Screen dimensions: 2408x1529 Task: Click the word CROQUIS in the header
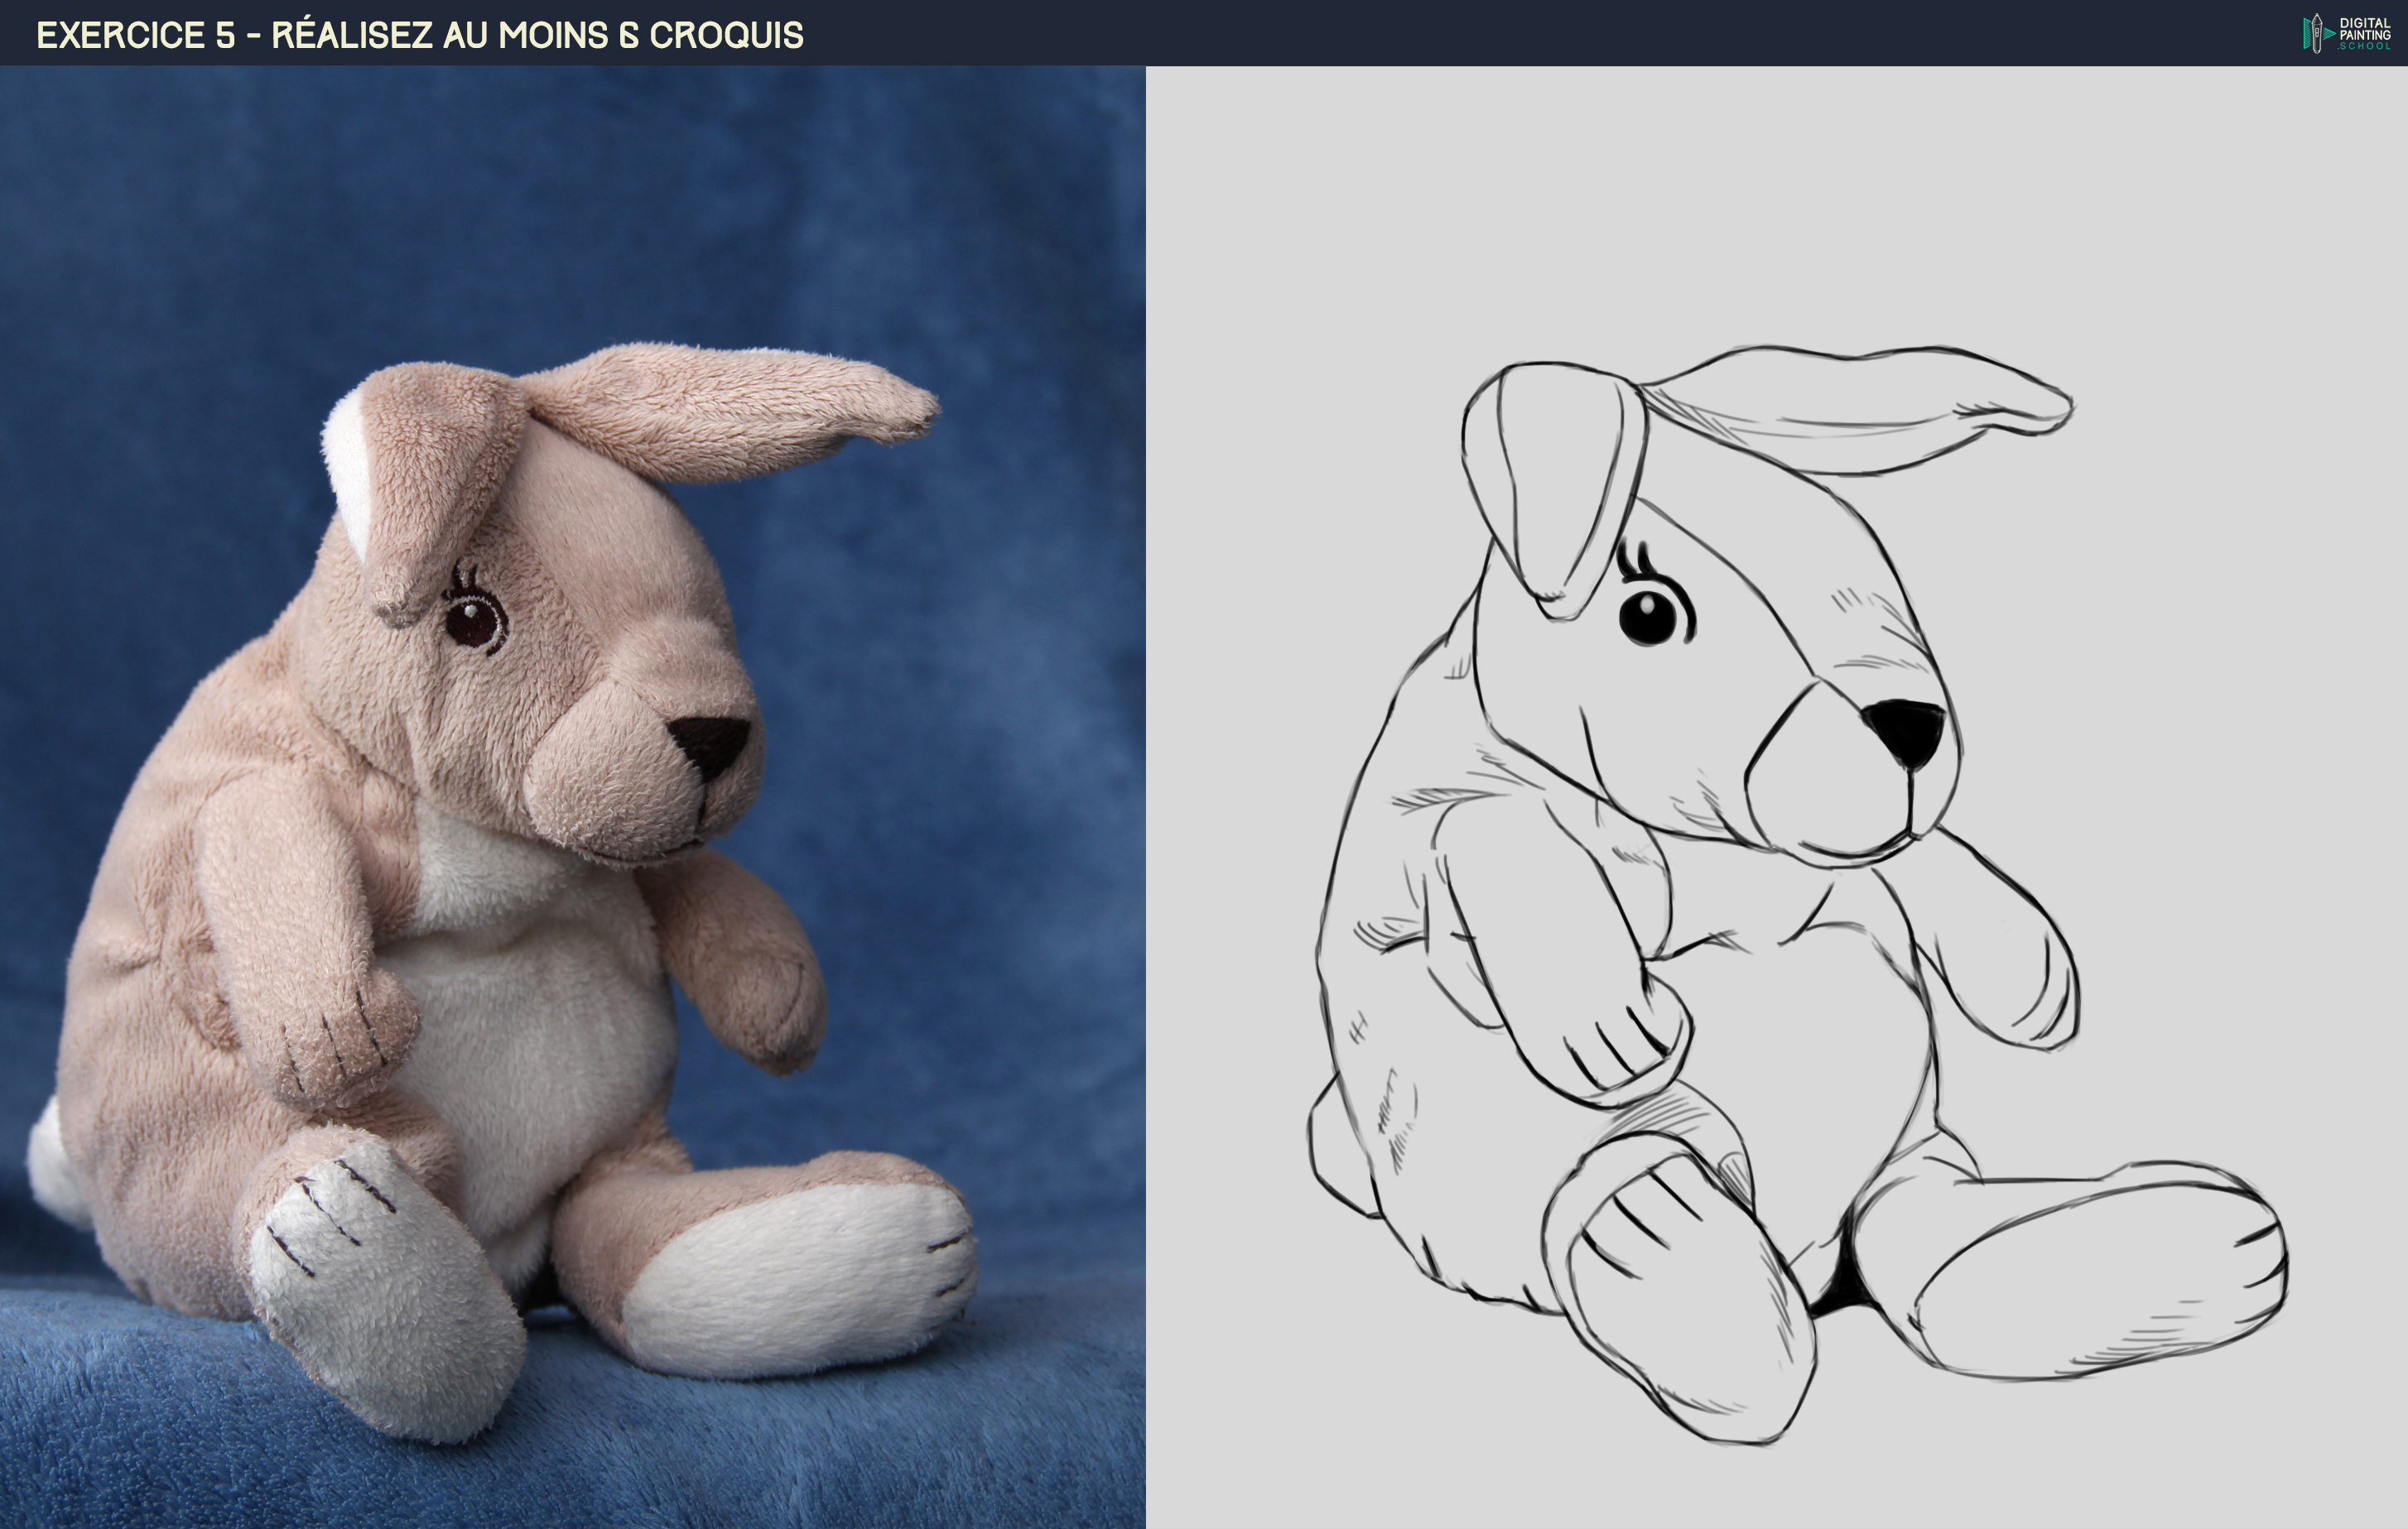click(x=726, y=35)
